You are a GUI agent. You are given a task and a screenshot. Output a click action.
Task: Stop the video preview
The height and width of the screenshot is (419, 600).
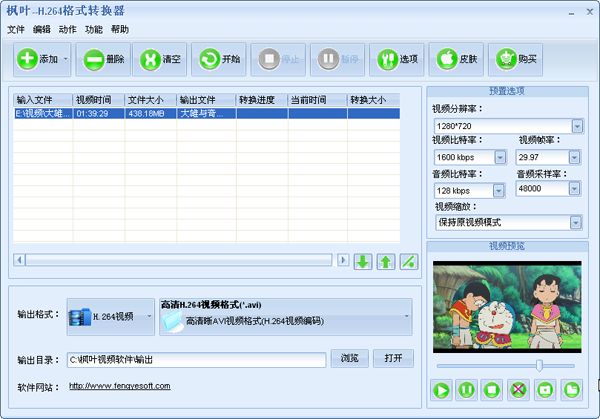[492, 390]
